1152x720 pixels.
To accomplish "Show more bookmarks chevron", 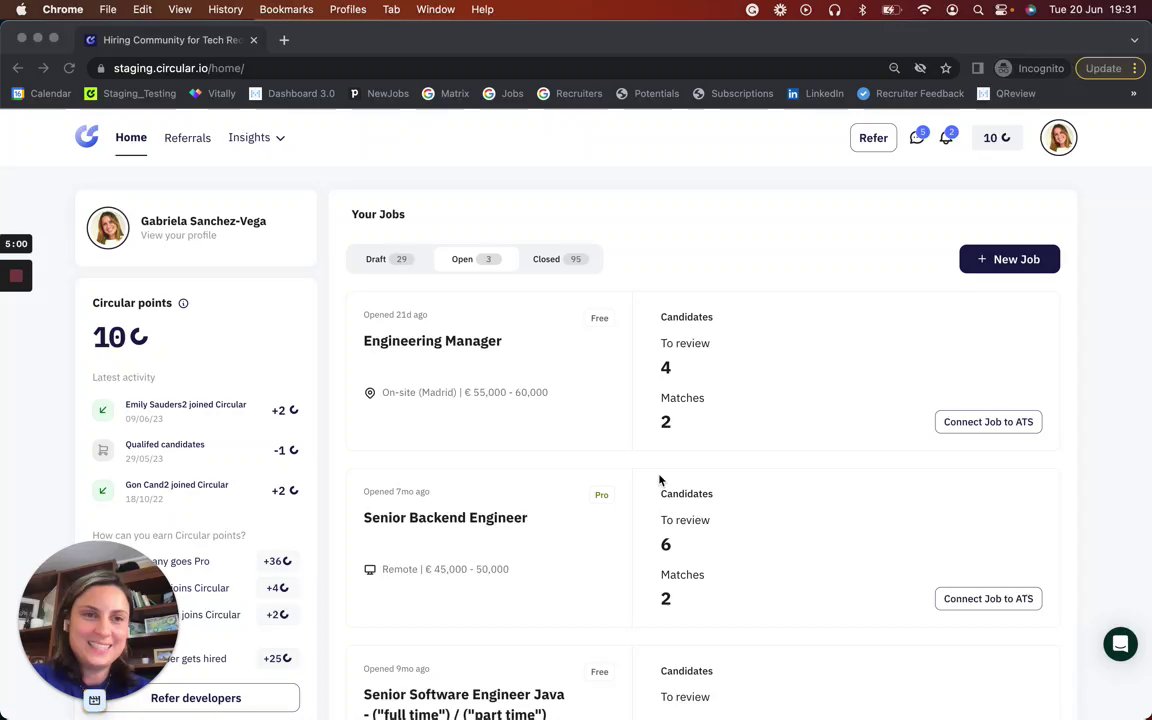I will (1134, 93).
